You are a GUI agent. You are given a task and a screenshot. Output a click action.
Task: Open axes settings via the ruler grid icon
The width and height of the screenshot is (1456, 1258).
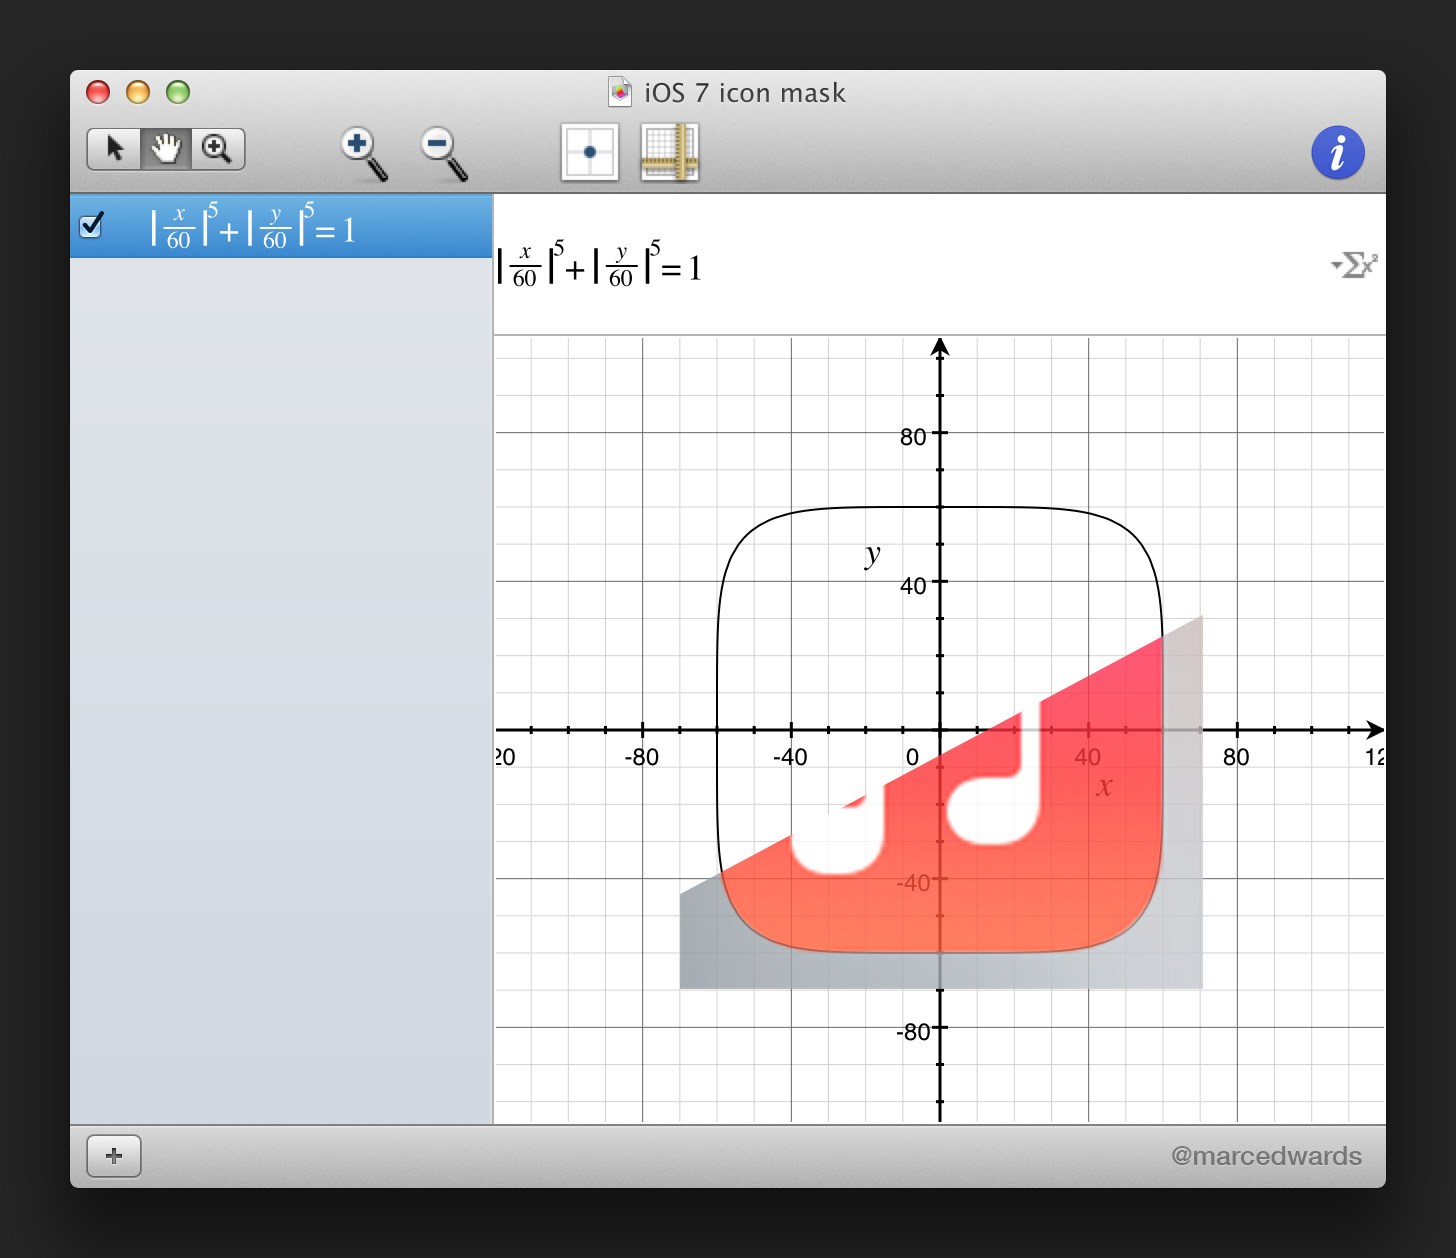click(670, 152)
